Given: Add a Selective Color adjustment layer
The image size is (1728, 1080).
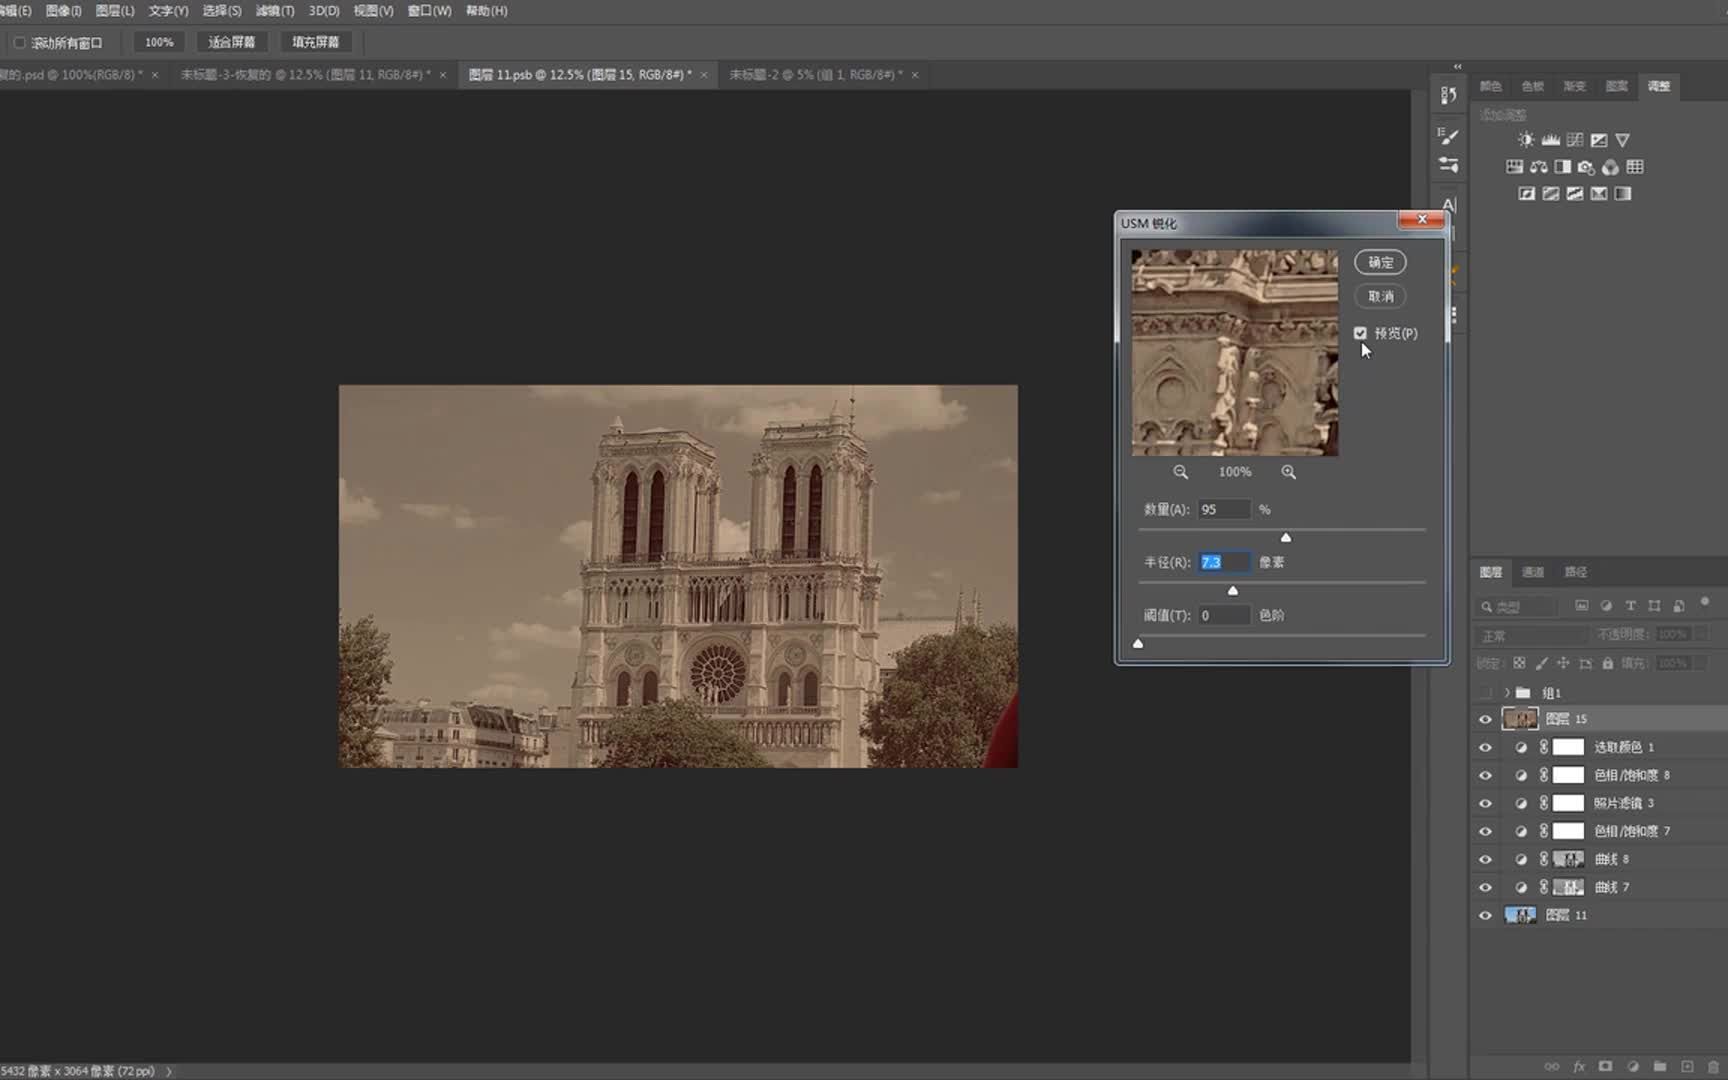Looking at the screenshot, I should (1598, 194).
